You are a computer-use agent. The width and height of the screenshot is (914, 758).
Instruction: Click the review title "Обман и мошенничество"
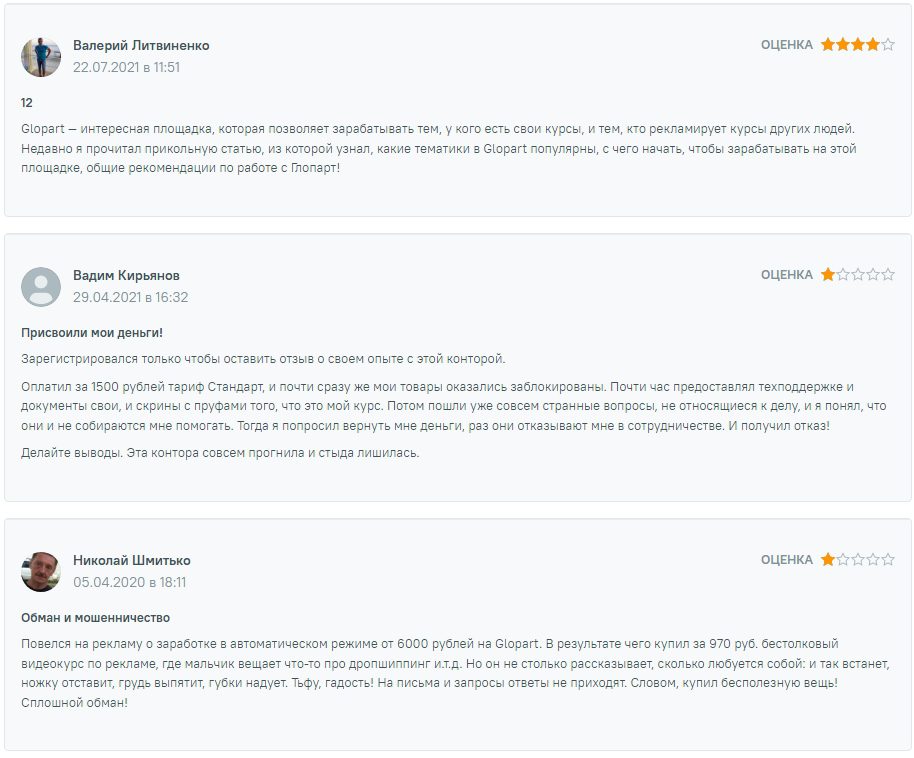click(x=95, y=618)
